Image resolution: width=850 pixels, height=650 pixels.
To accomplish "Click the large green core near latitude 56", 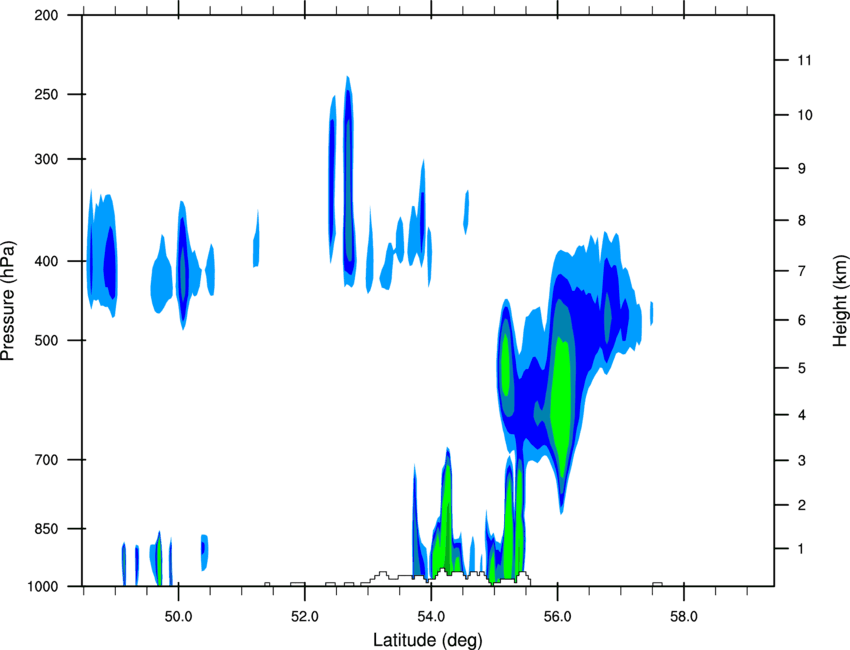I will click(562, 407).
